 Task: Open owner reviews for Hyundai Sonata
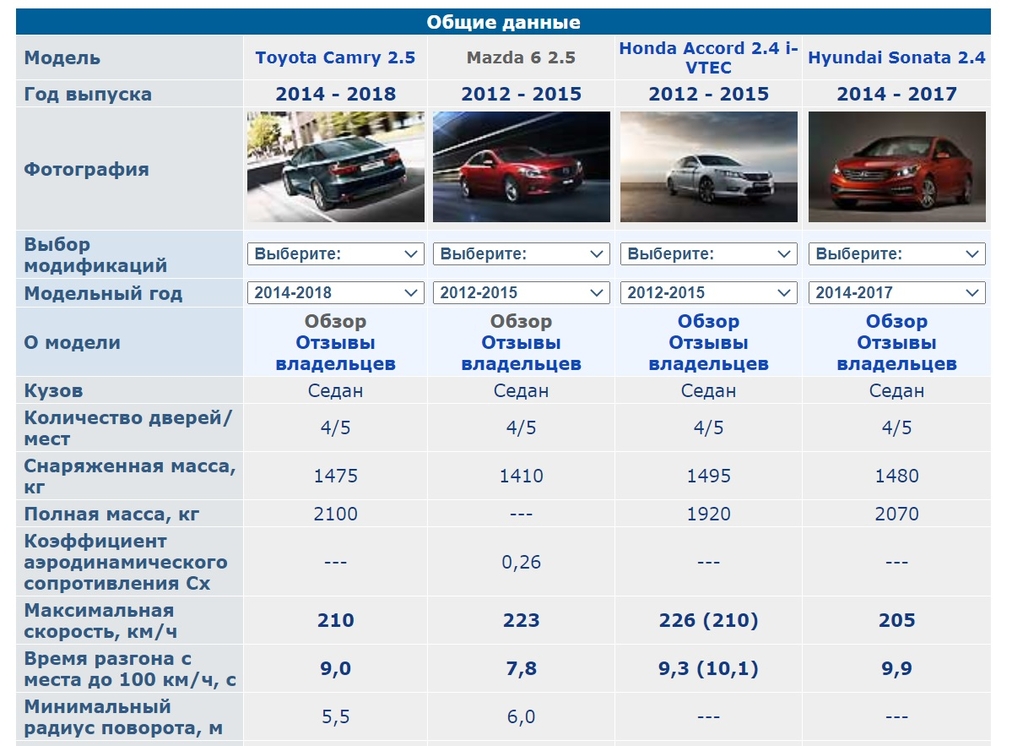(x=897, y=353)
